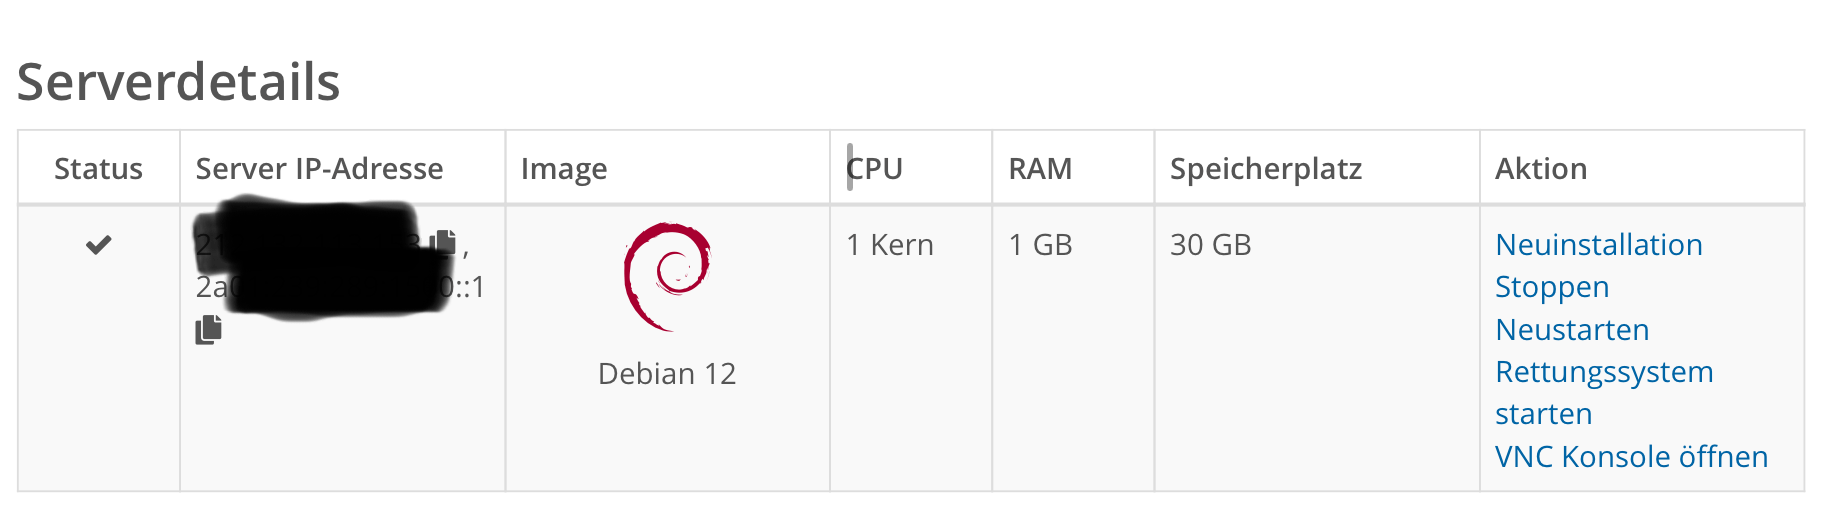Click the Debian swirl logo
Screen dimensions: 1833x520
click(667, 277)
